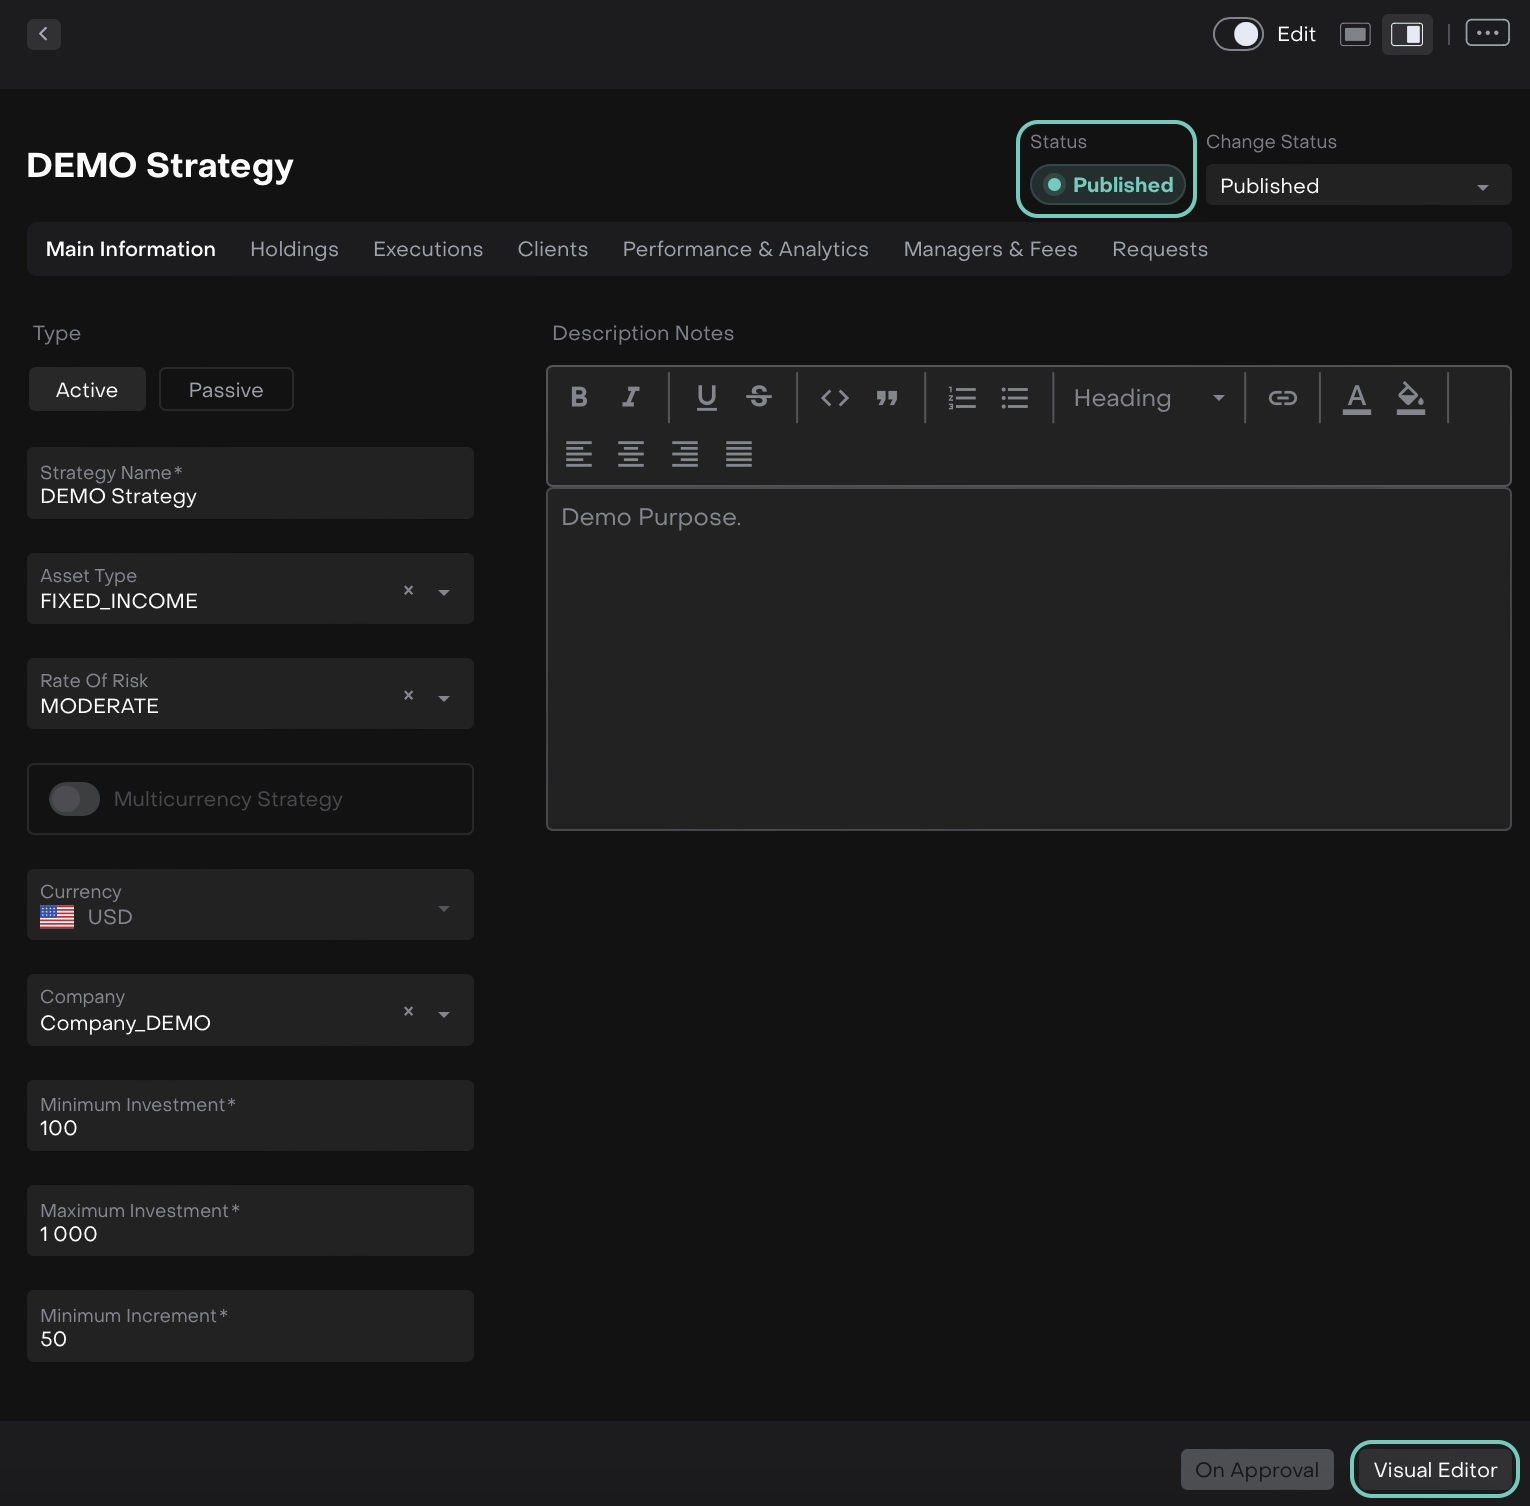Screen dimensions: 1530x1506
Task: Create a numbered list in notes
Action: pos(962,397)
